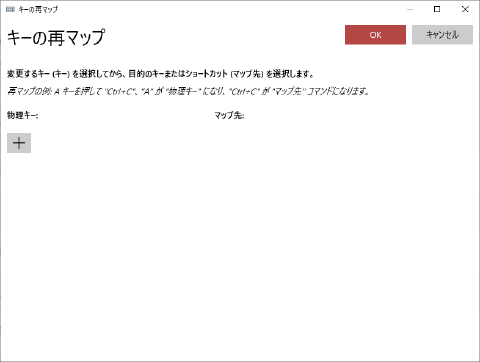
Task: Click the italic example line starting with 再マップの例
Action: [188, 91]
